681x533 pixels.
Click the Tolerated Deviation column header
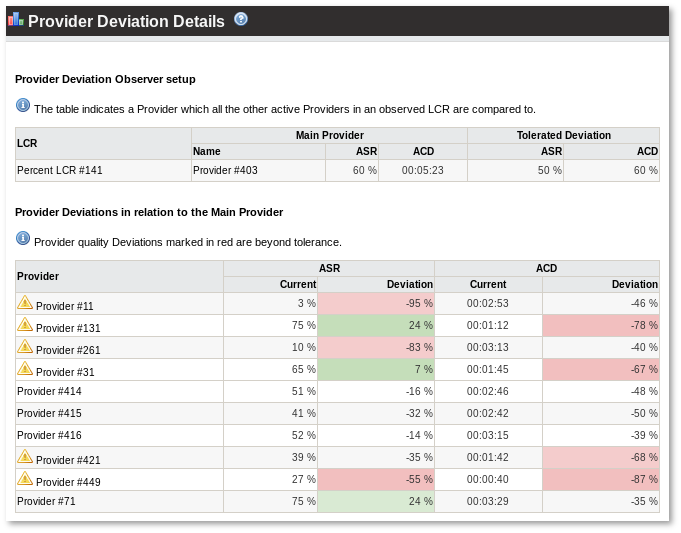click(x=563, y=135)
